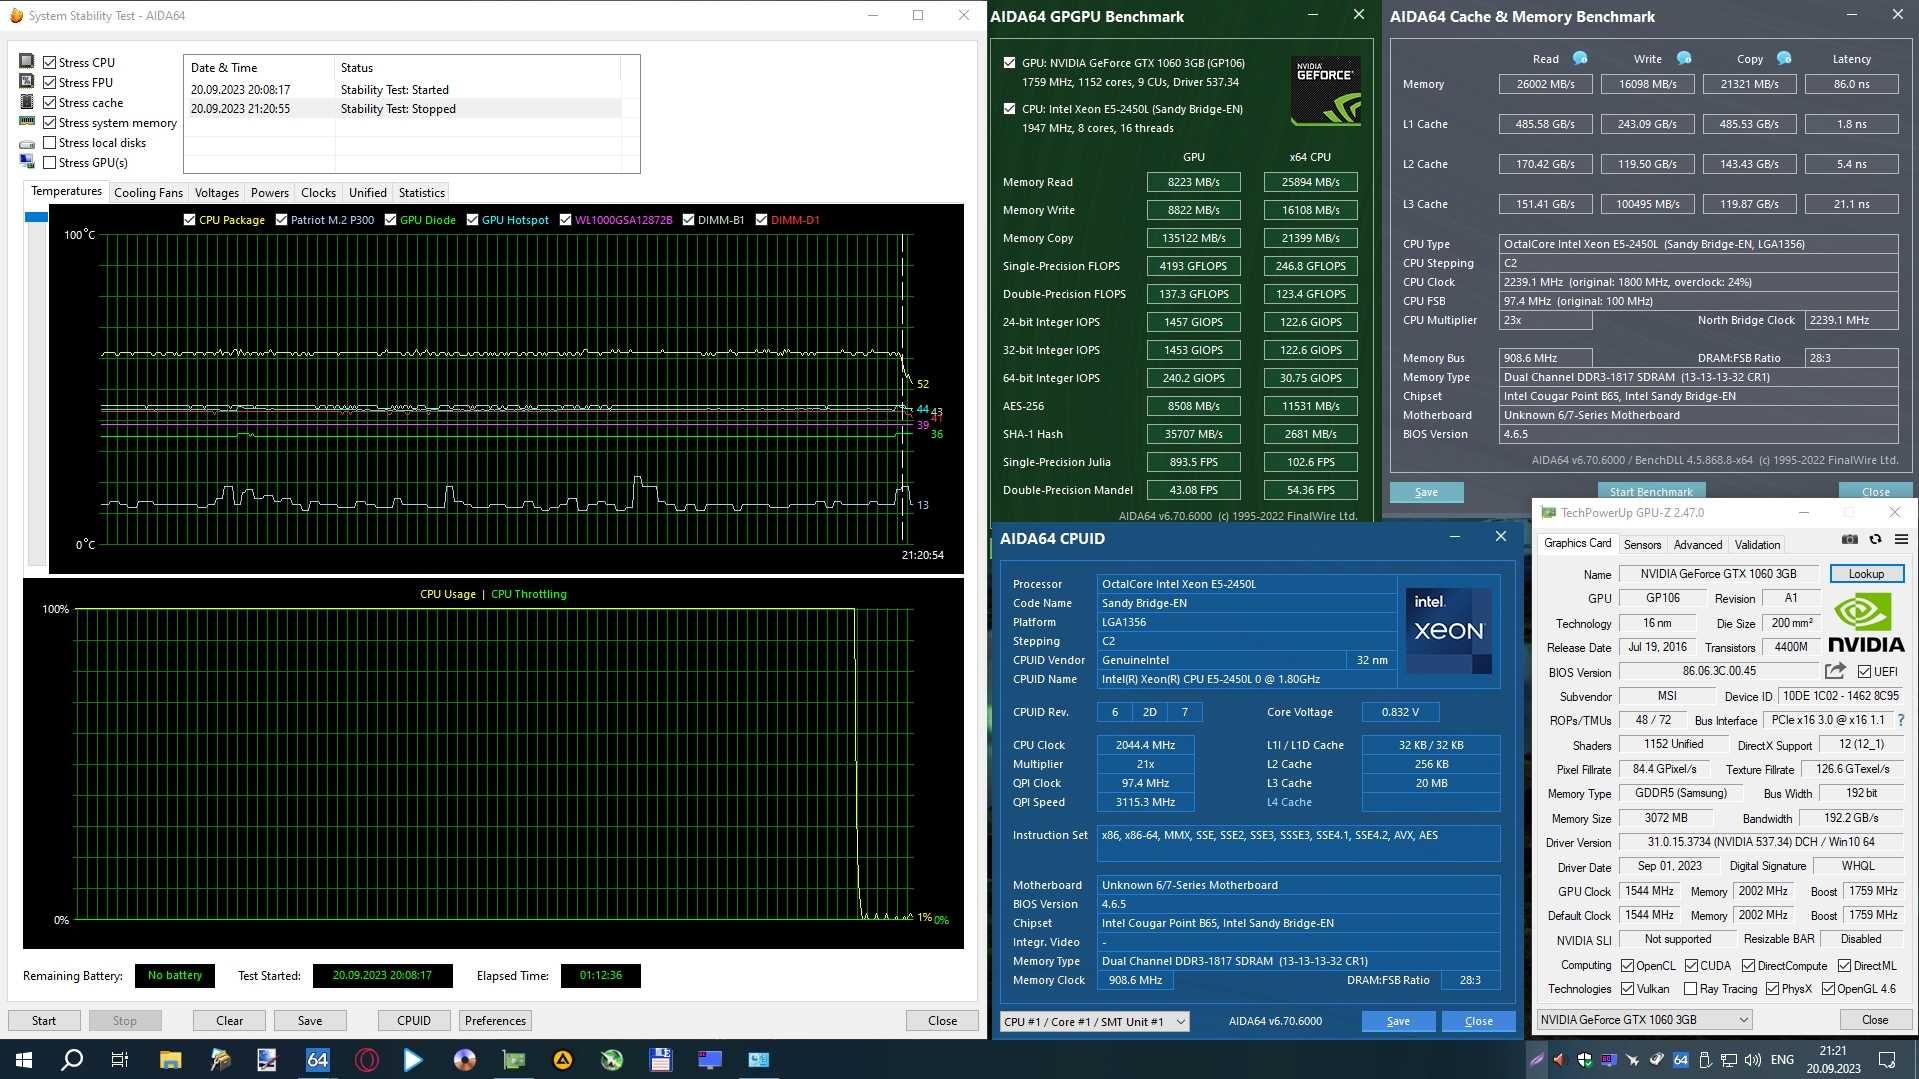1919x1079 pixels.
Task: Click CPUID button in Stability Test
Action: coord(414,1021)
